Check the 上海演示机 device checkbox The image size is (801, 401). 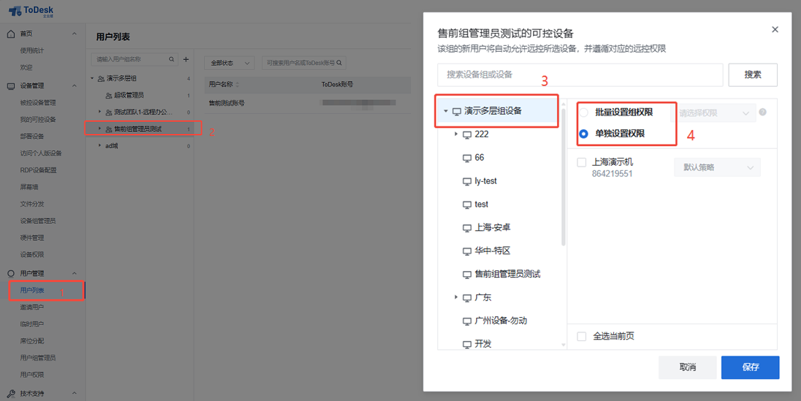pyautogui.click(x=581, y=162)
